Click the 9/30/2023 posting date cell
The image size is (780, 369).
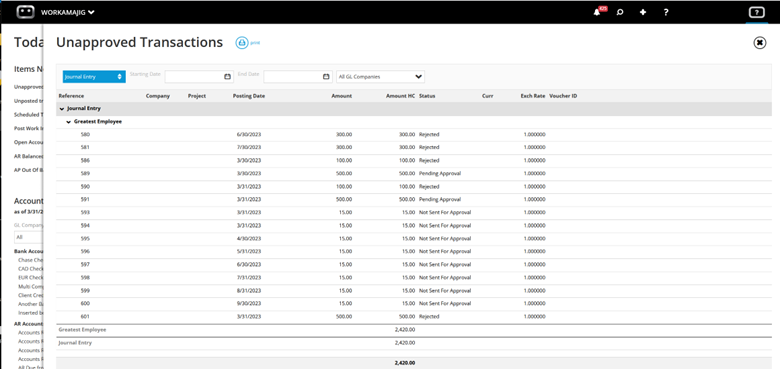pyautogui.click(x=249, y=303)
